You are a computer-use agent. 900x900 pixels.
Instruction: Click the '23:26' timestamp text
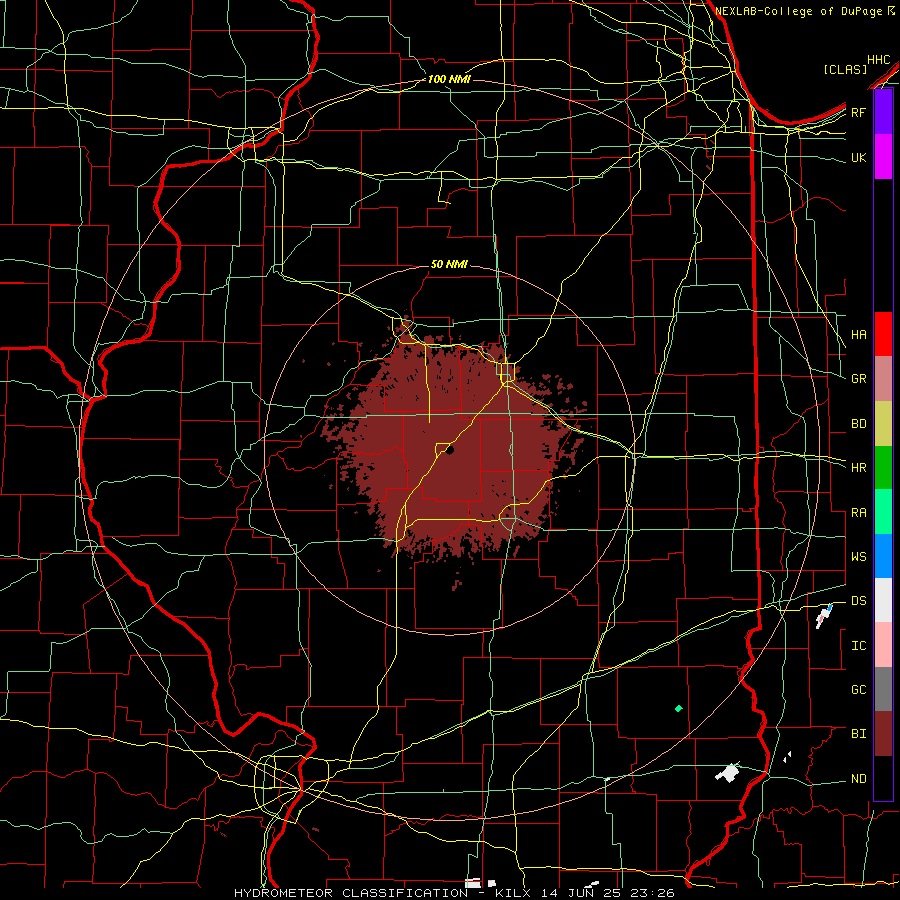pos(651,893)
